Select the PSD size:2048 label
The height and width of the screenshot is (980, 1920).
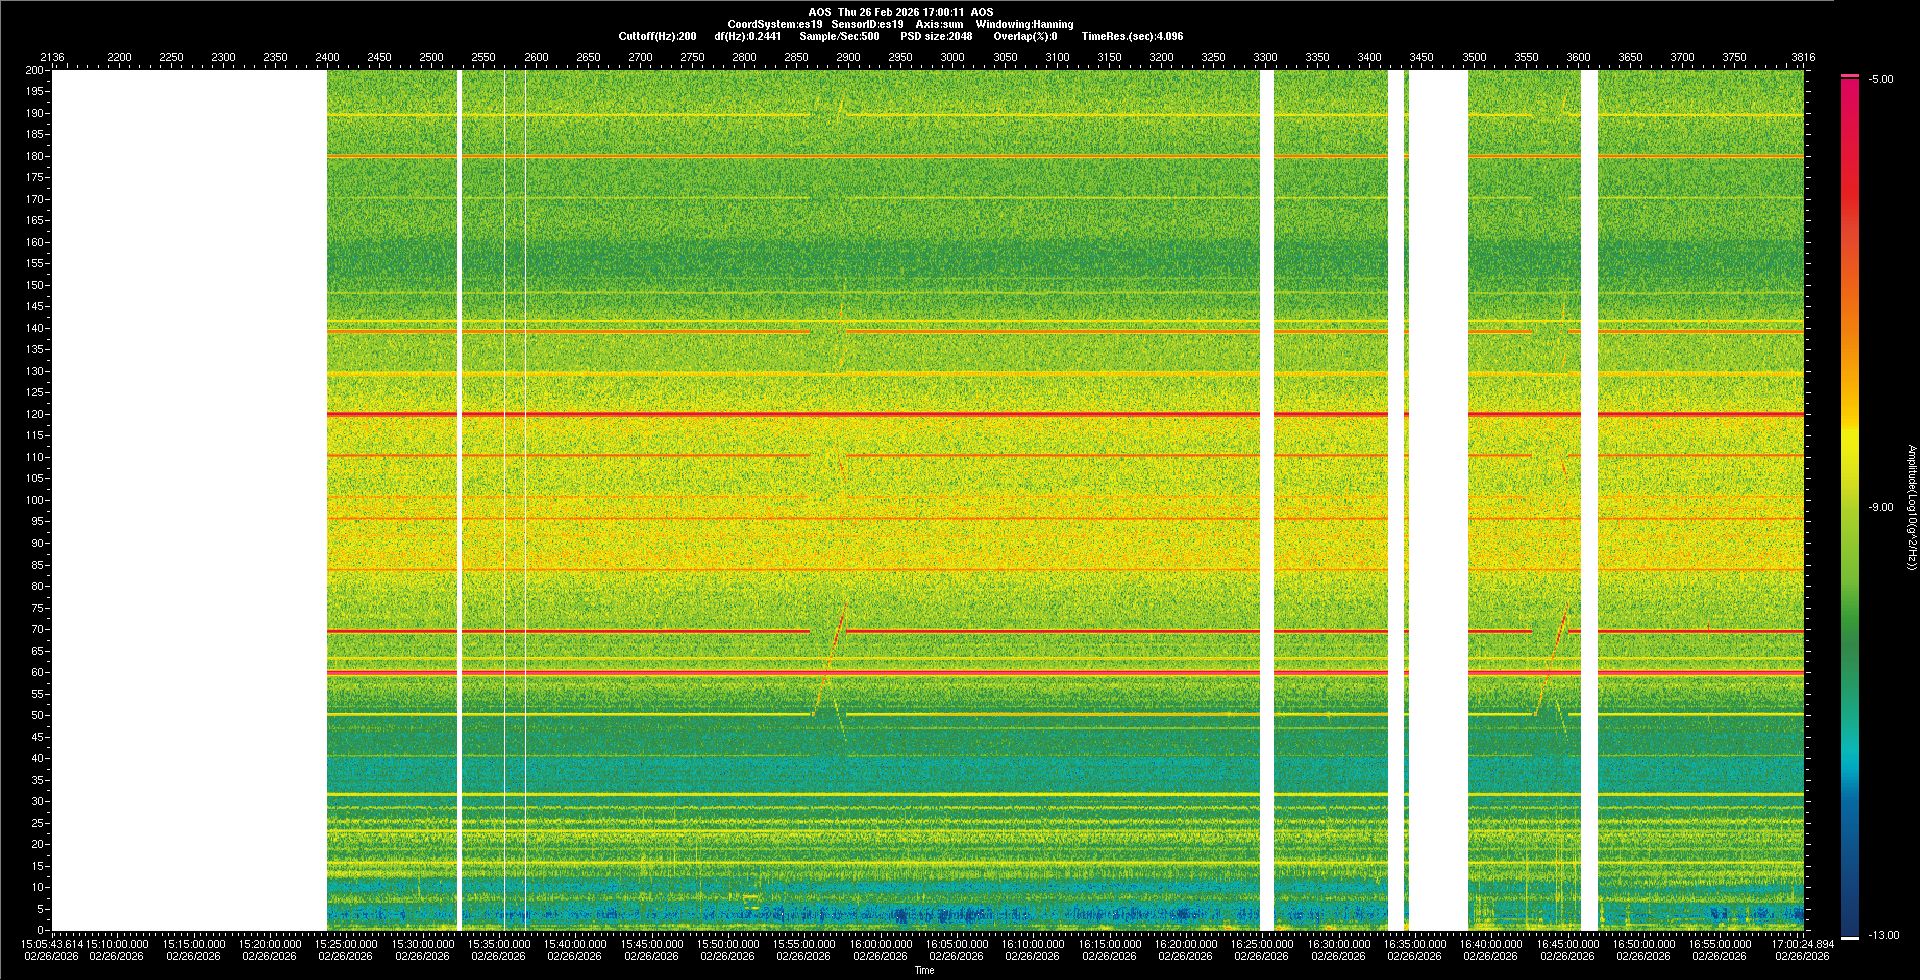936,36
